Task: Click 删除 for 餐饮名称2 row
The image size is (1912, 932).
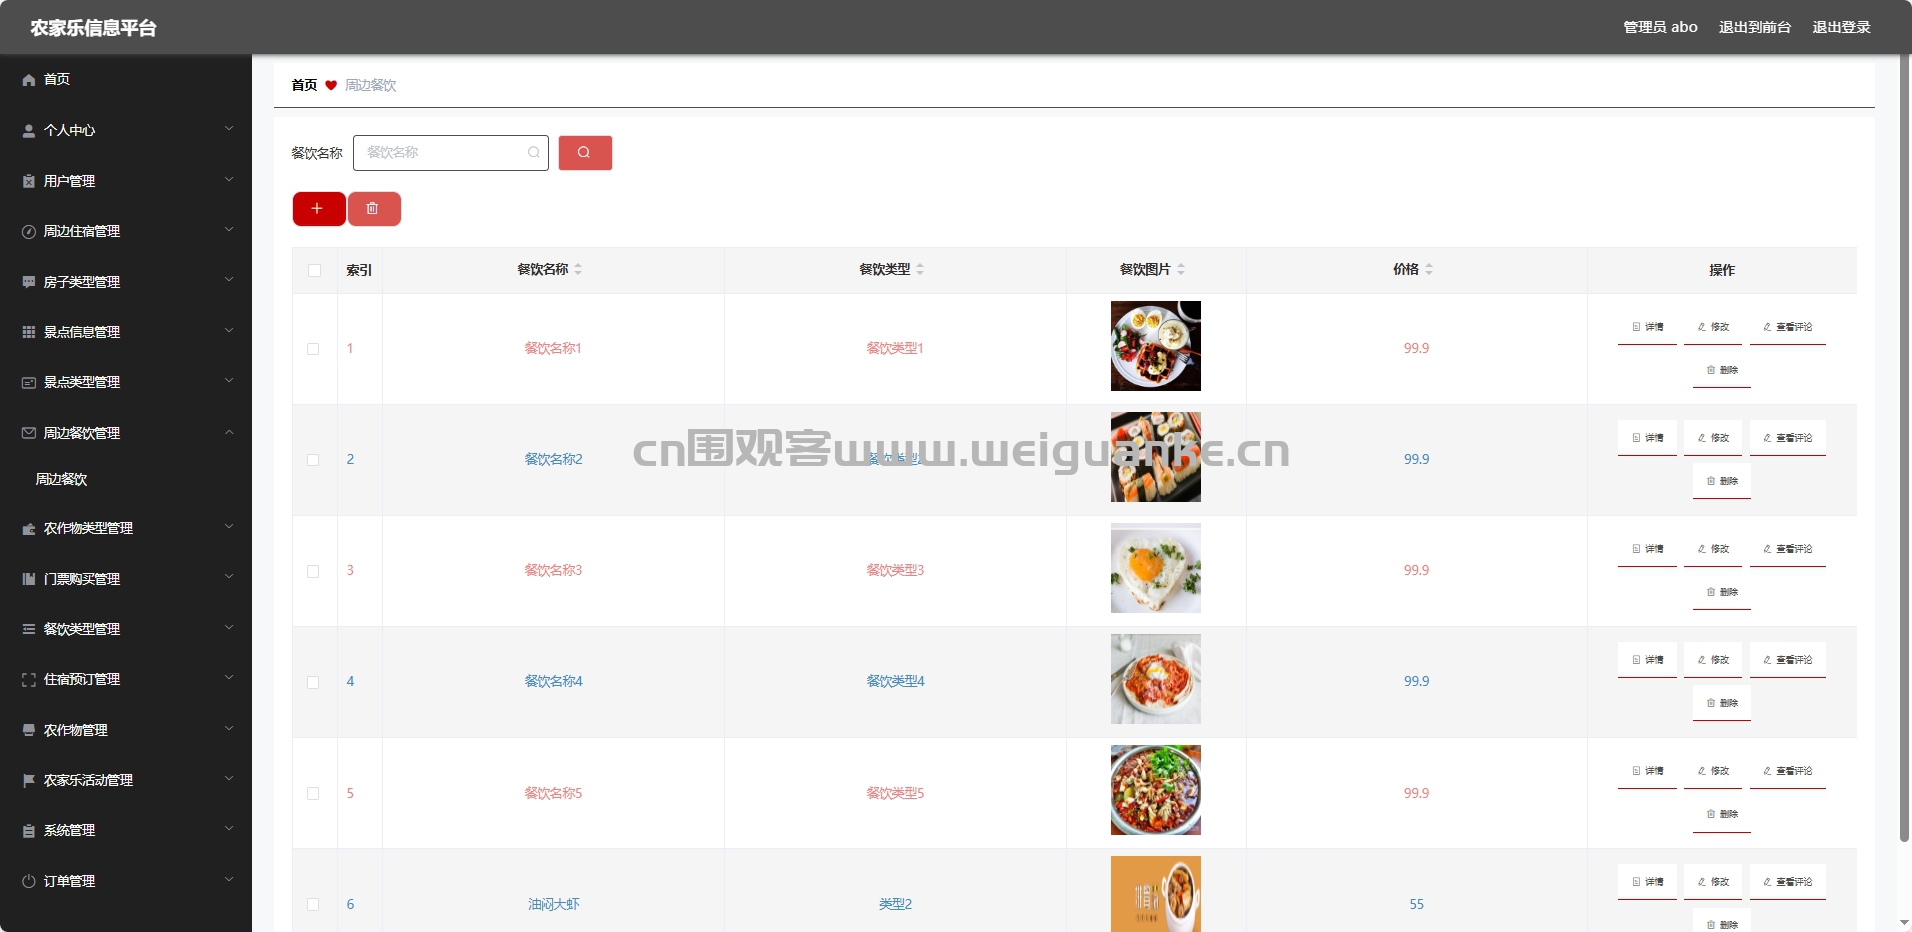Action: coord(1722,481)
